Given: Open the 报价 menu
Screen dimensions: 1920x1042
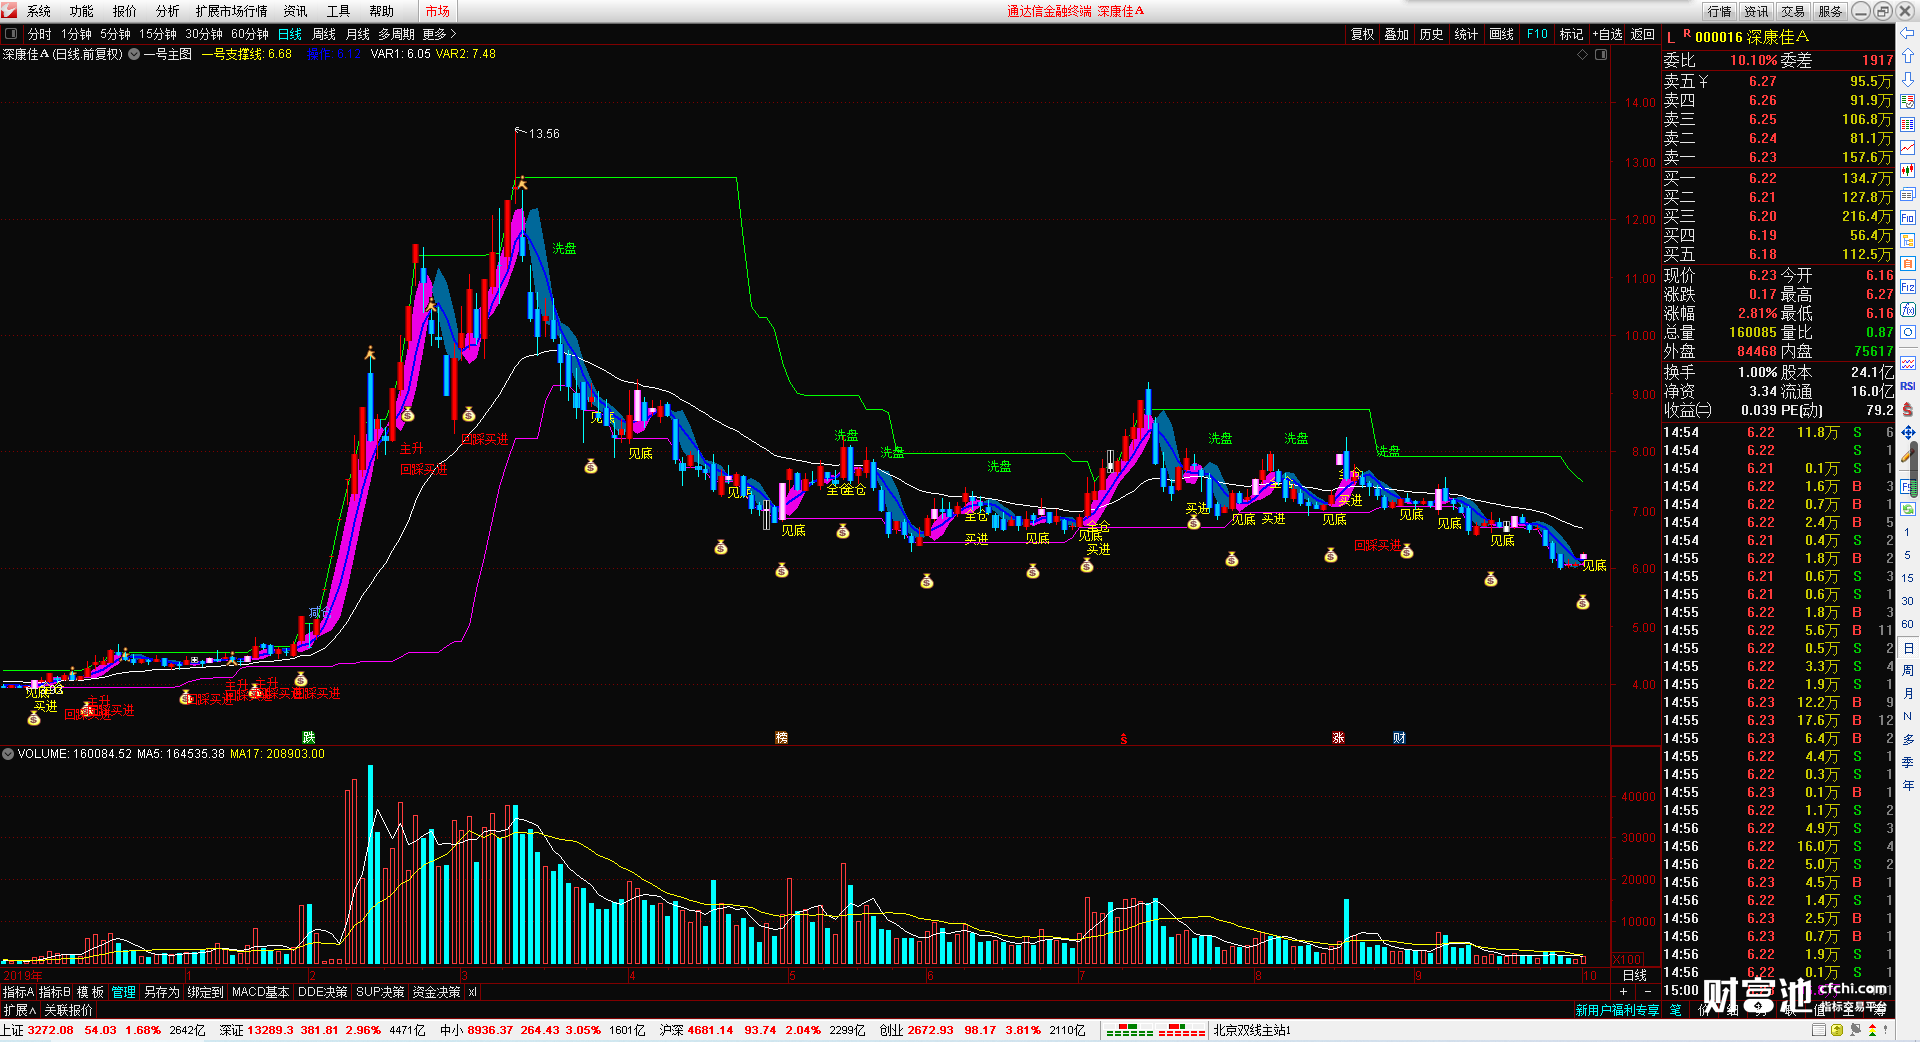Looking at the screenshot, I should (125, 11).
